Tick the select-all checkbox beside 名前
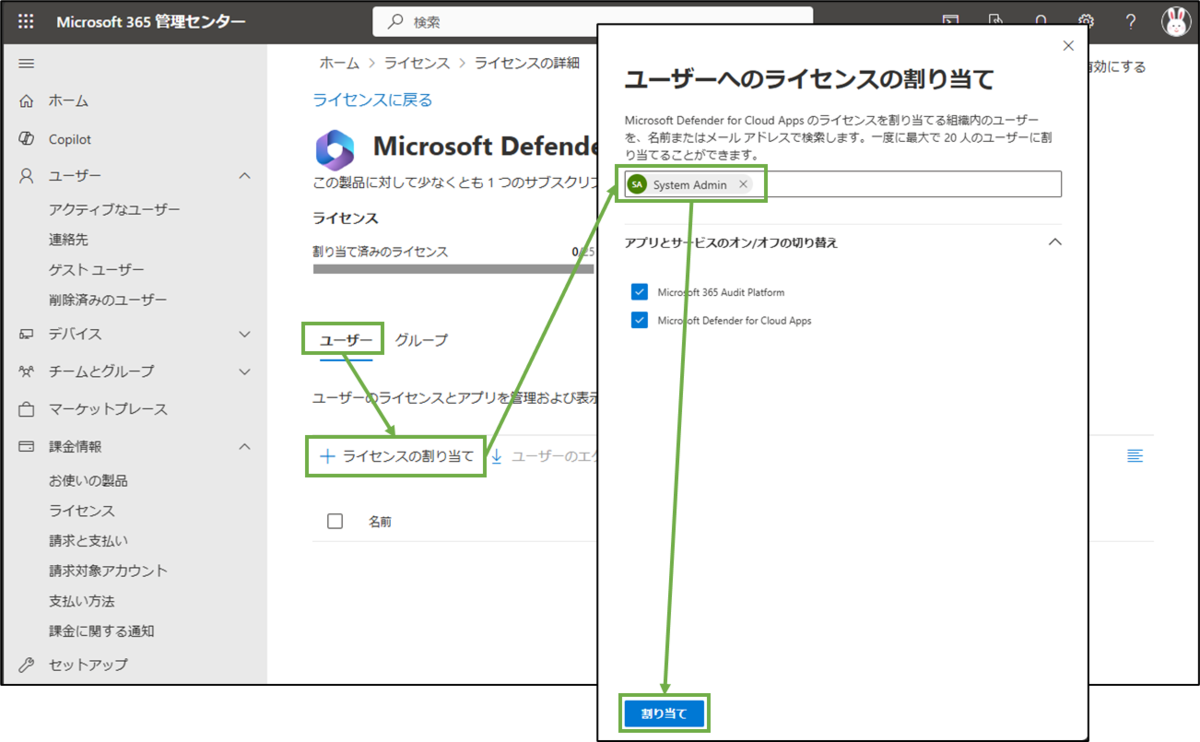The image size is (1200, 742). pyautogui.click(x=335, y=521)
